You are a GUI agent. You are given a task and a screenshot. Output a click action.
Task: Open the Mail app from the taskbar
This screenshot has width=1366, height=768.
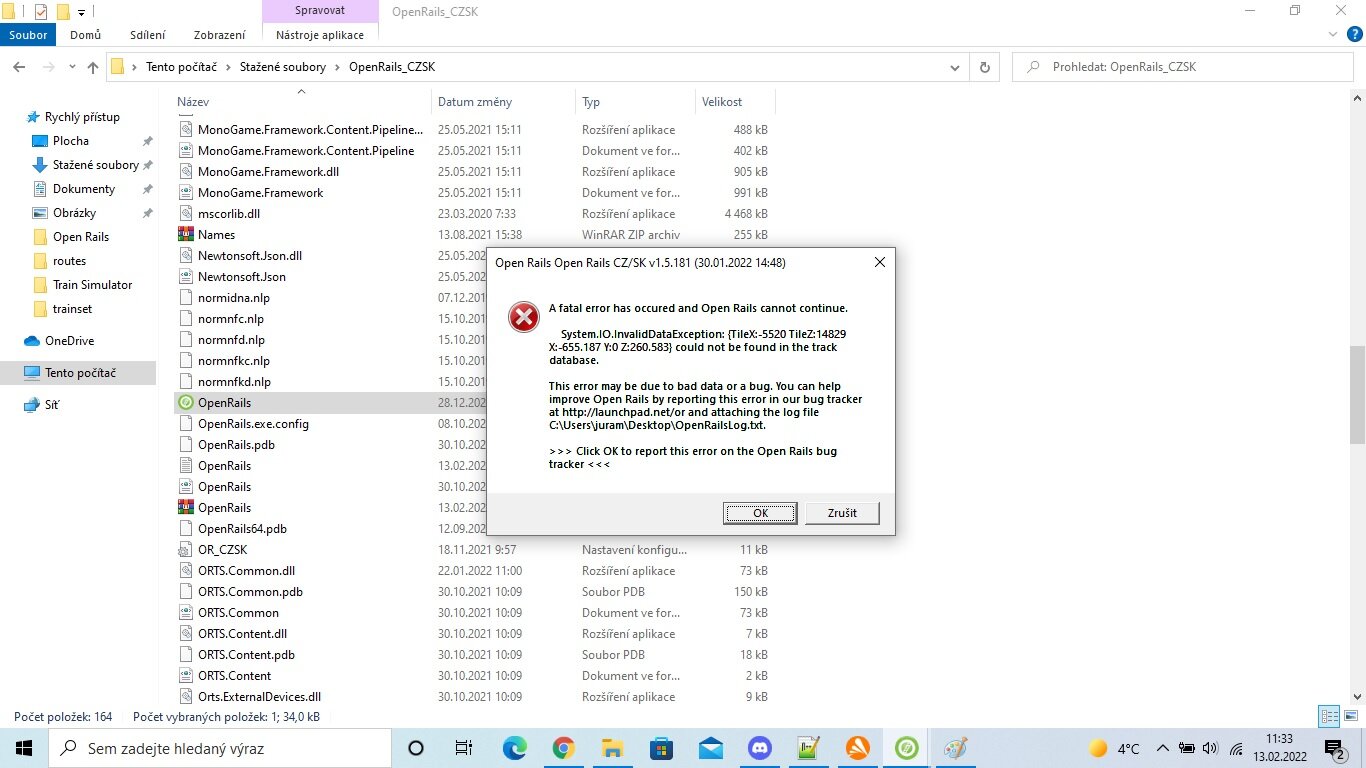coord(710,748)
